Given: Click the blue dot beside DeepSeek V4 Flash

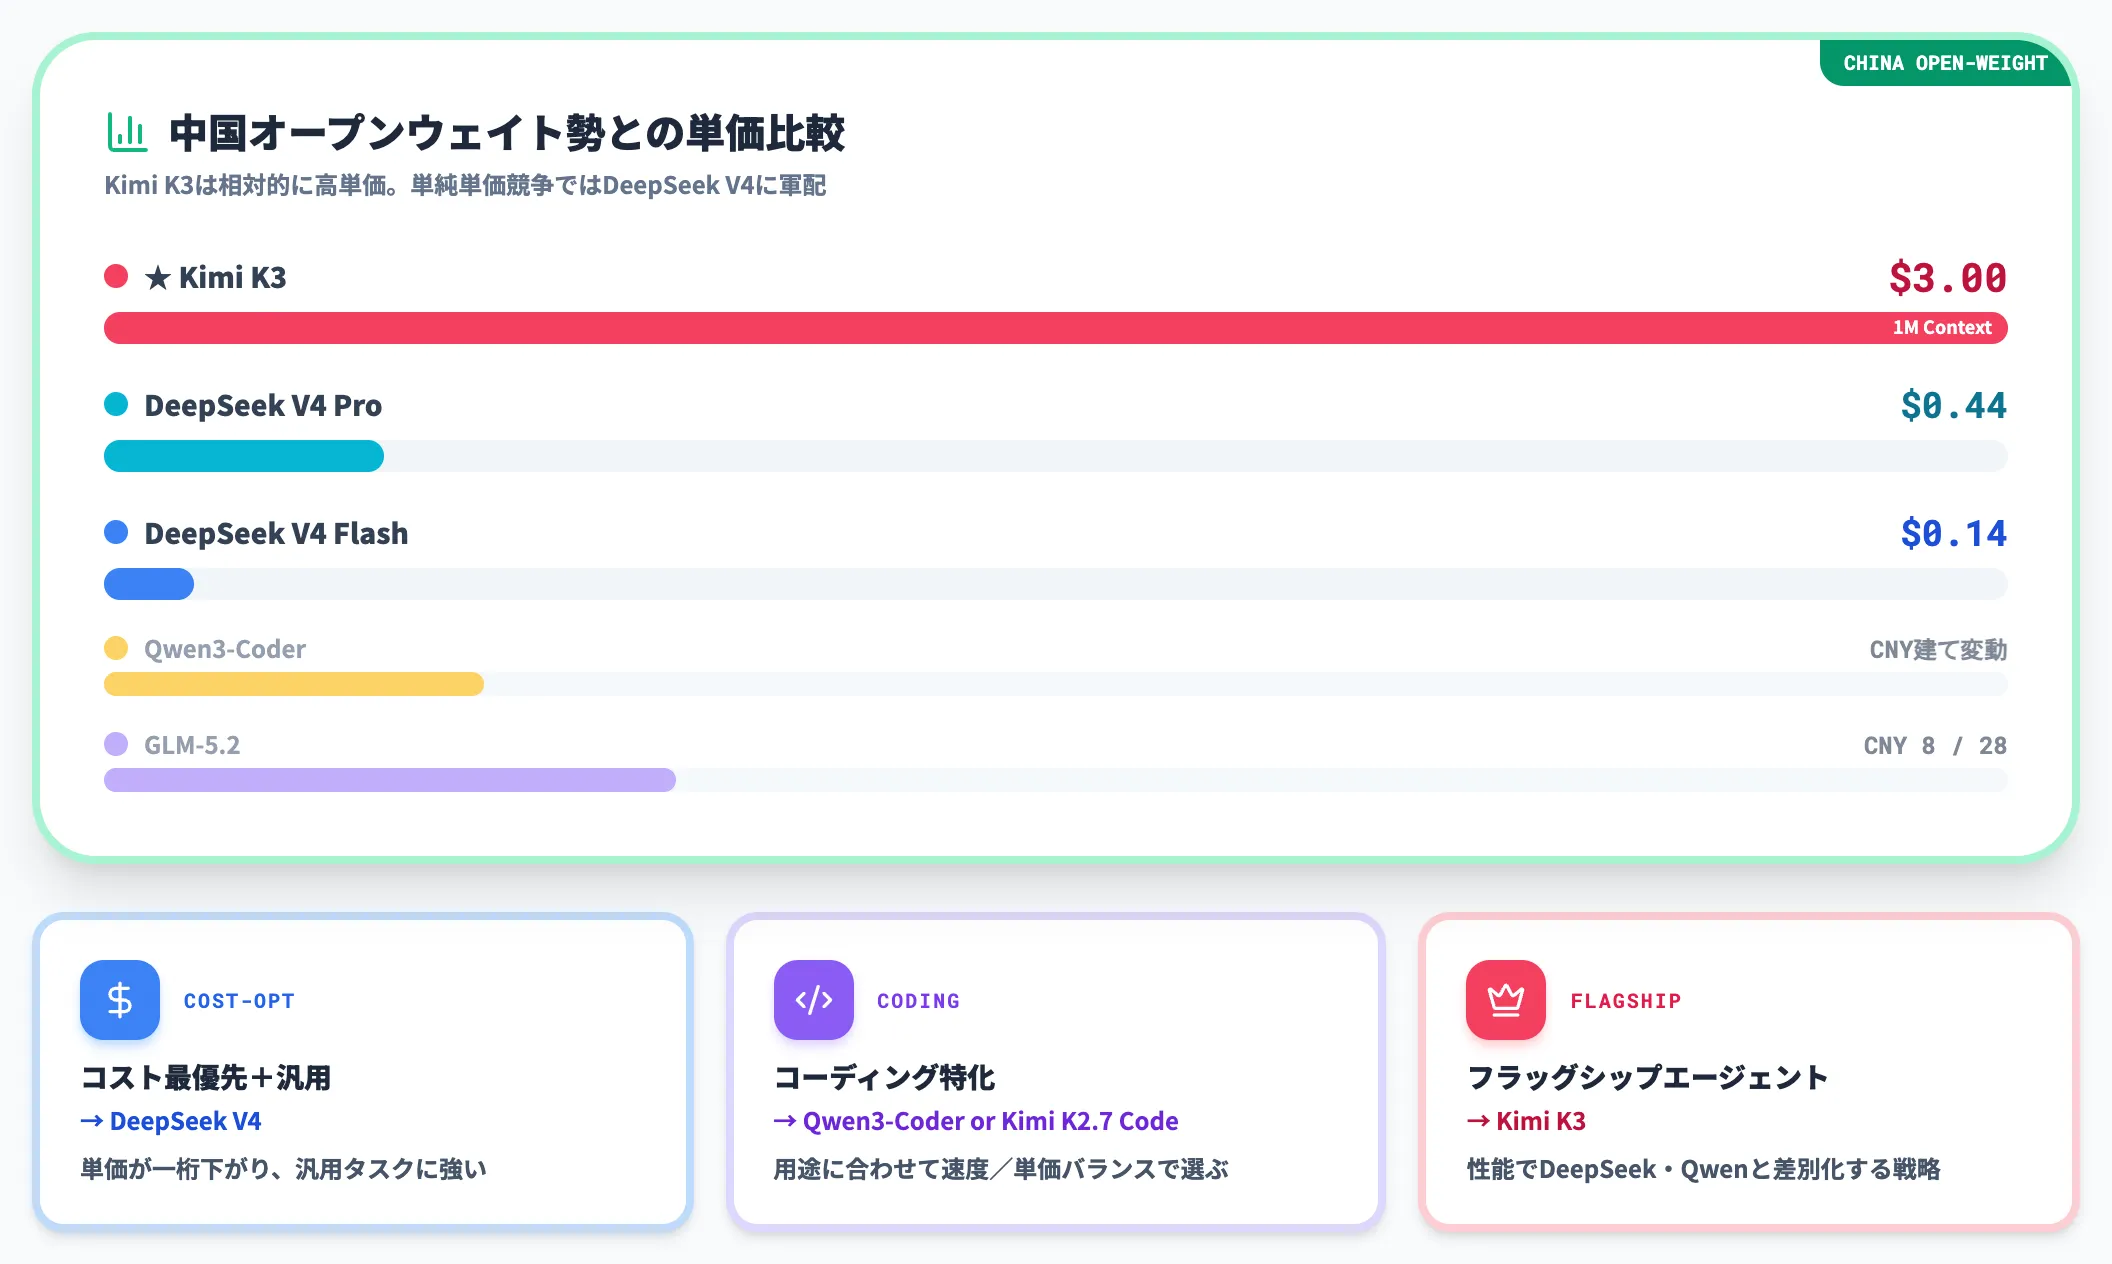Looking at the screenshot, I should coord(116,532).
